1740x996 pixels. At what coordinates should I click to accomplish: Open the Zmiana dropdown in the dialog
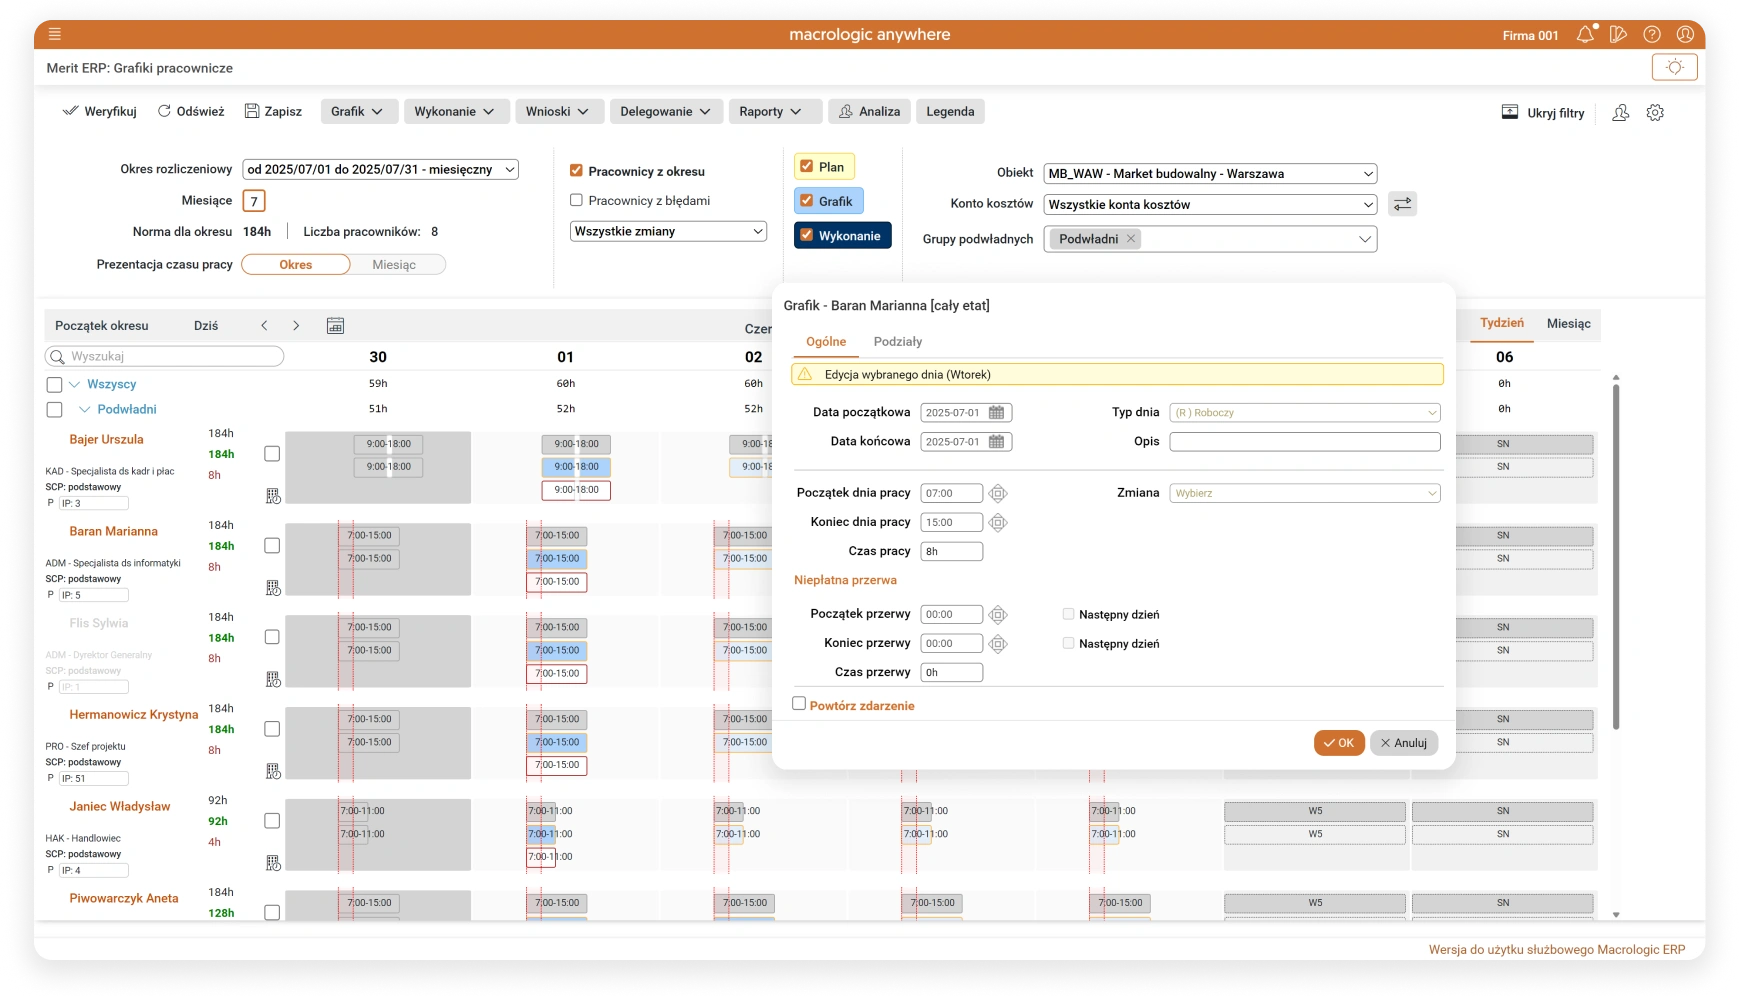(1304, 493)
